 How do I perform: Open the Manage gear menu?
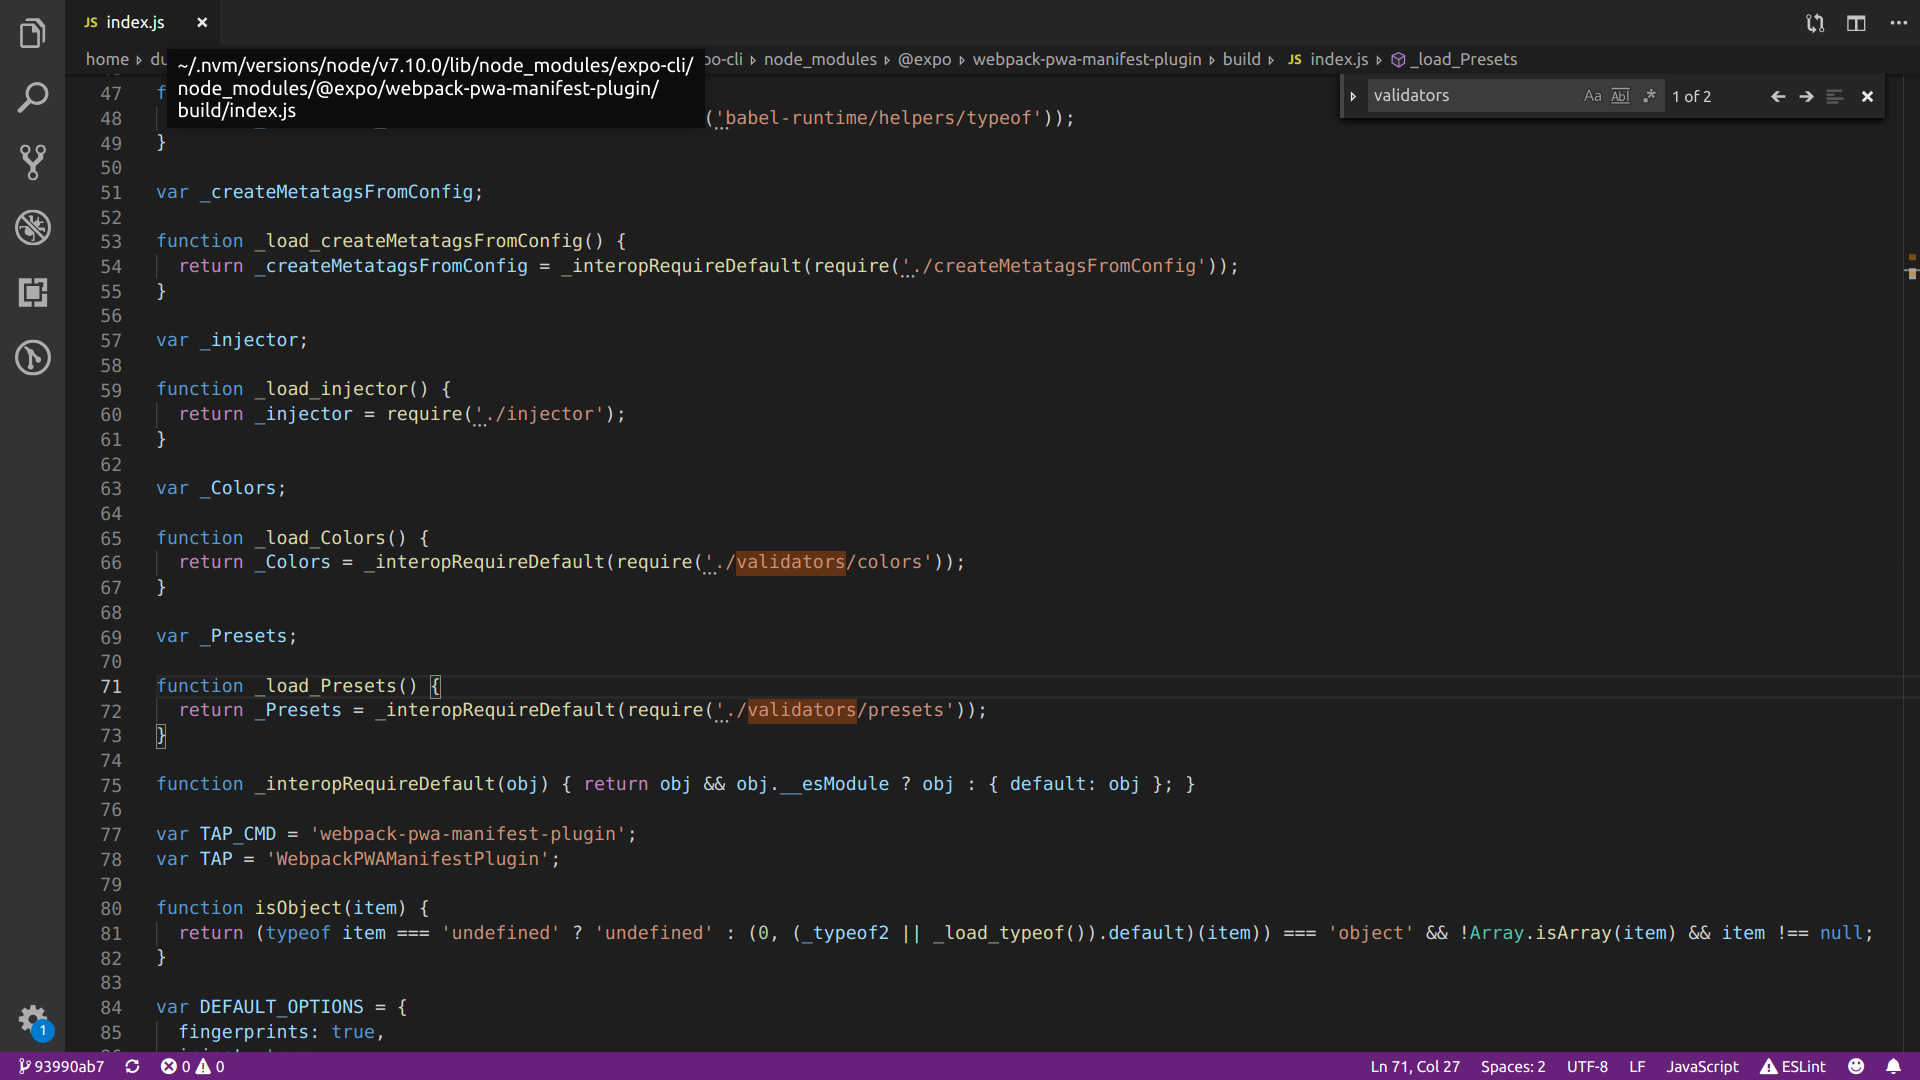[32, 1018]
